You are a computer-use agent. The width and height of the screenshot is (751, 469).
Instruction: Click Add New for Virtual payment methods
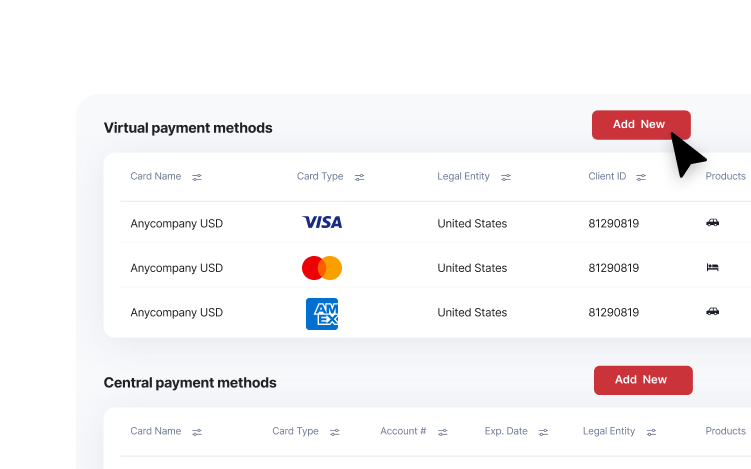641,125
